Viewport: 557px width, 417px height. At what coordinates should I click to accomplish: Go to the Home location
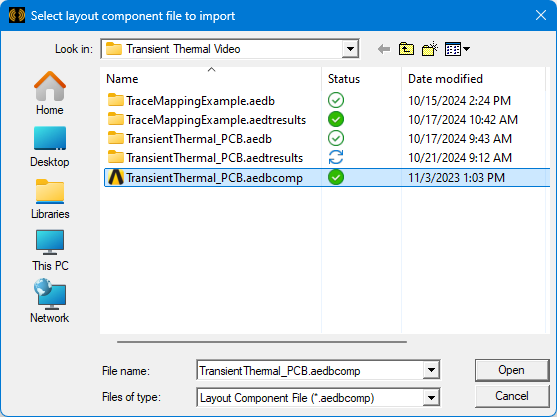coord(50,93)
